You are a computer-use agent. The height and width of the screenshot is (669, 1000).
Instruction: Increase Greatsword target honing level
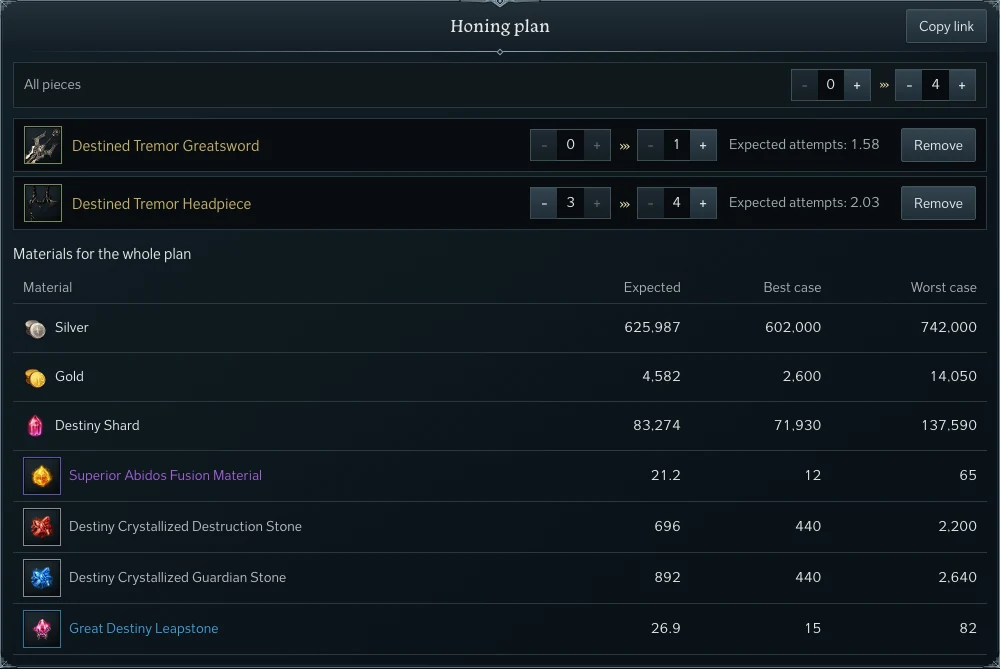click(x=703, y=145)
